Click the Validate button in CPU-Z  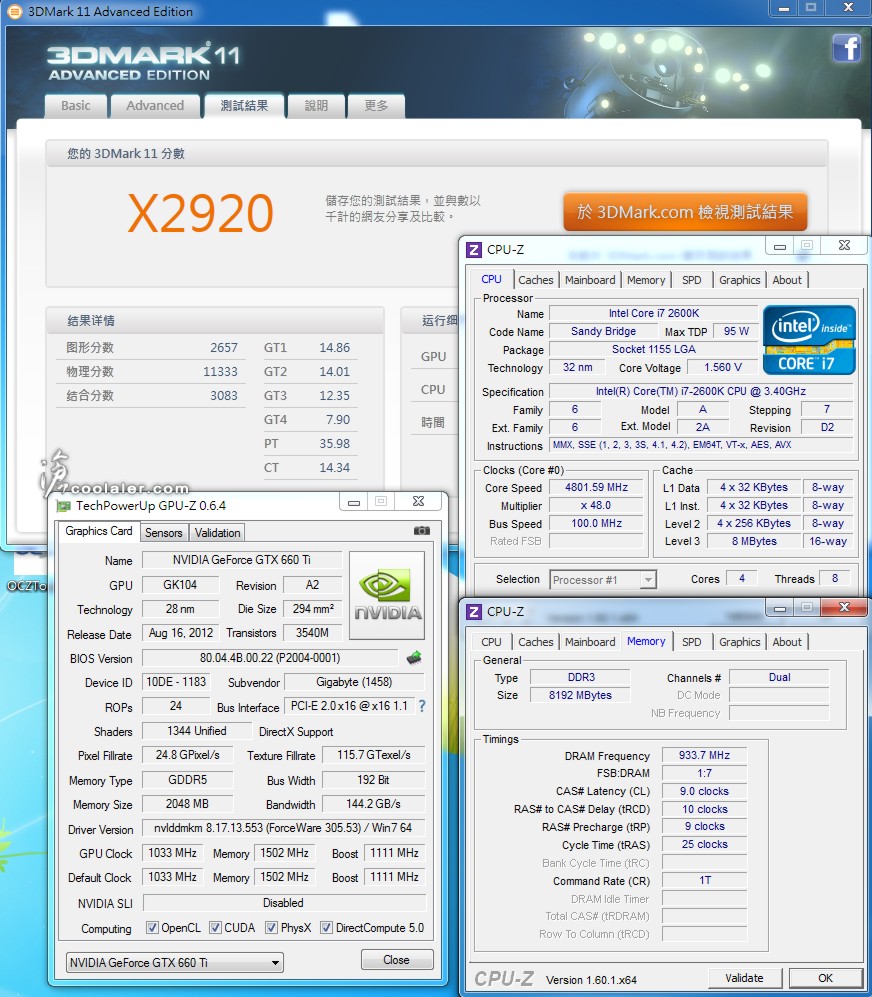point(744,978)
